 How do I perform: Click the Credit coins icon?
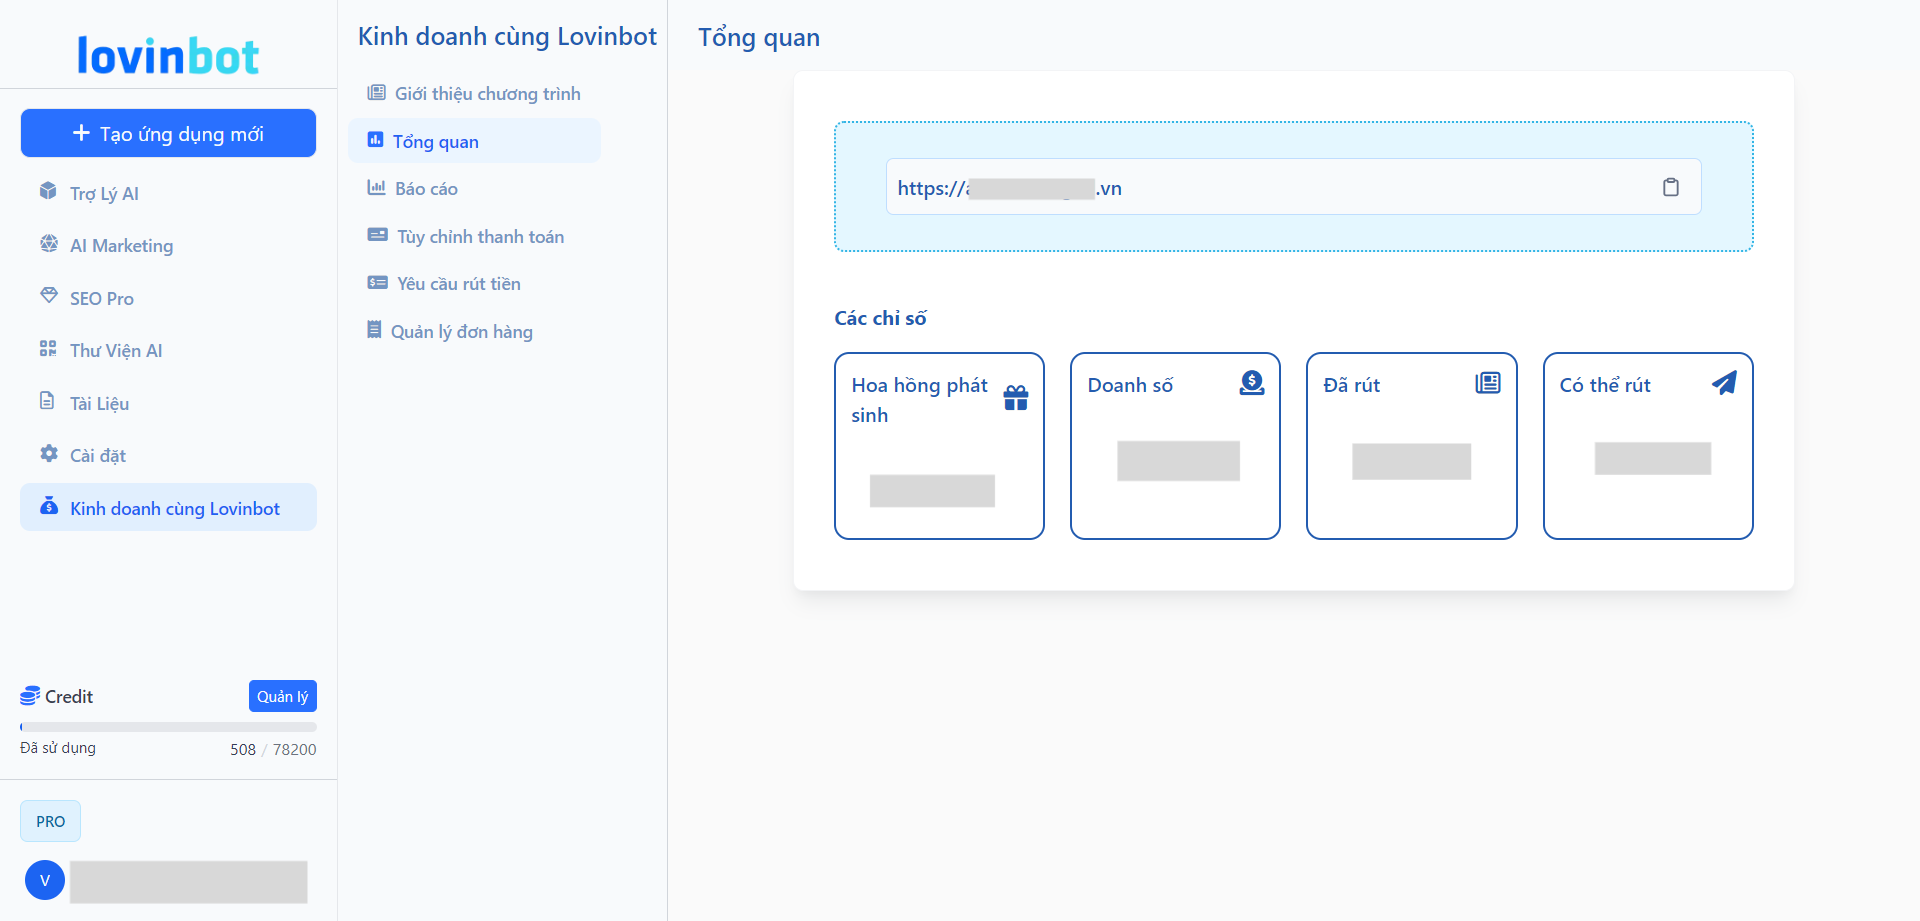[30, 696]
